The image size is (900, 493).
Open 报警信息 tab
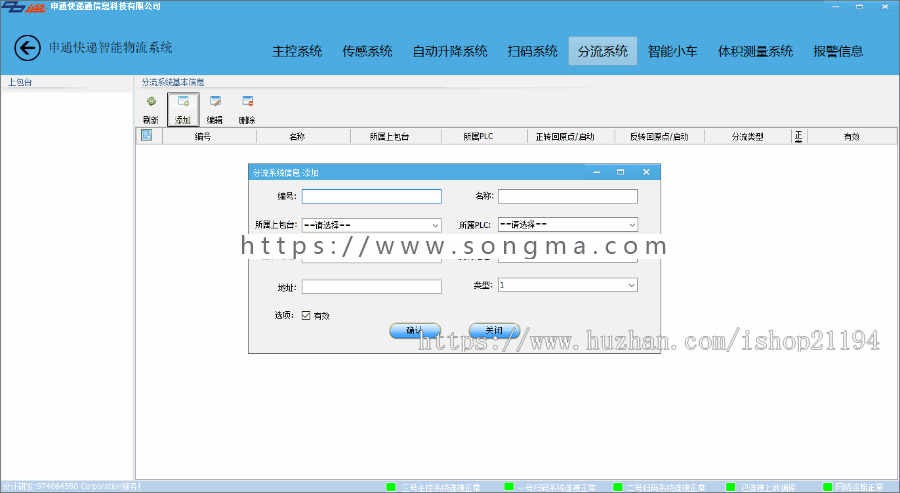[838, 51]
